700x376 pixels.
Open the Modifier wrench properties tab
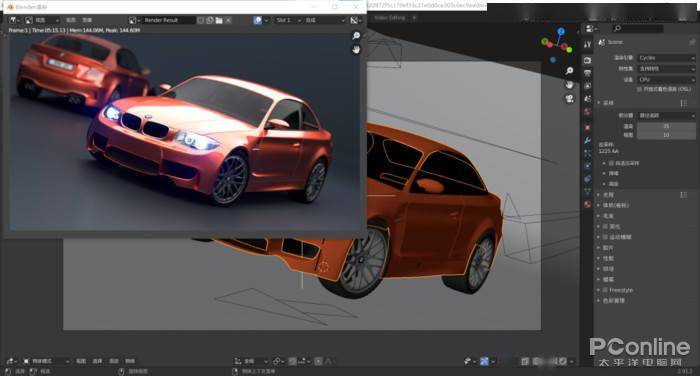[588, 141]
